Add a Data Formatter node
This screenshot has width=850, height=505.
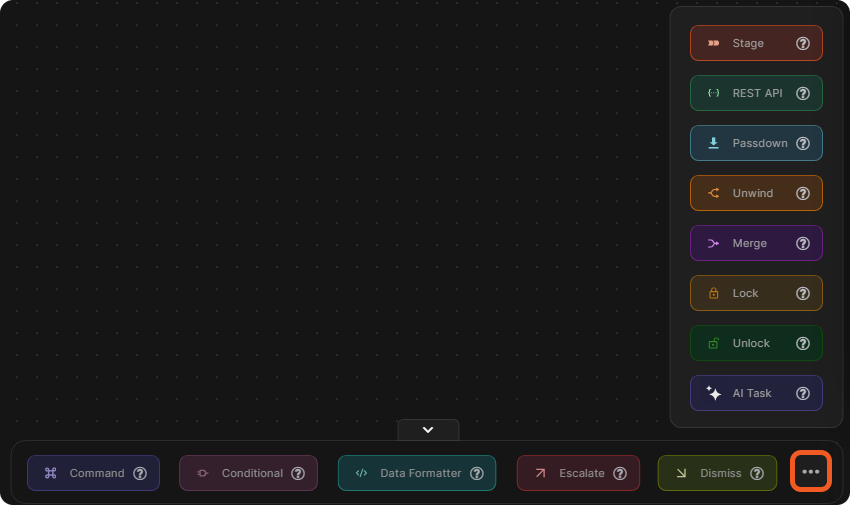click(417, 473)
